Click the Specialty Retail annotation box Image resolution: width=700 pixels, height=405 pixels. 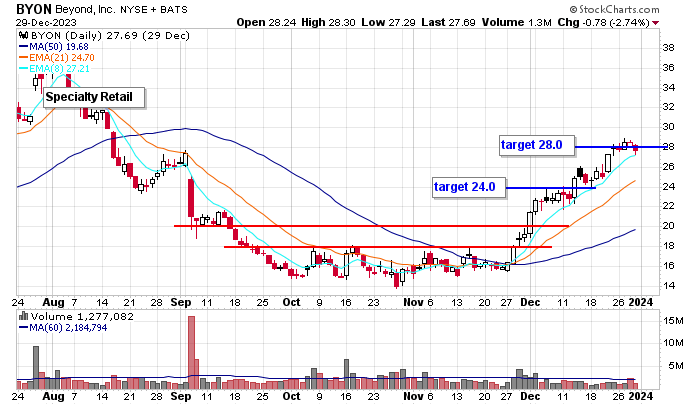[94, 97]
